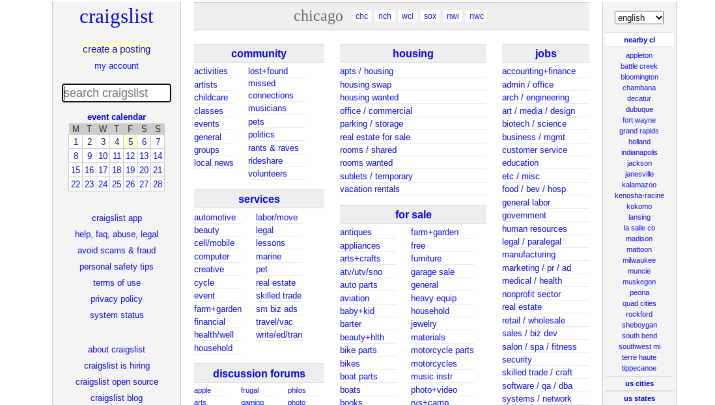The height and width of the screenshot is (405, 715).
Task: Open the volunteers community link
Action: 267,174
